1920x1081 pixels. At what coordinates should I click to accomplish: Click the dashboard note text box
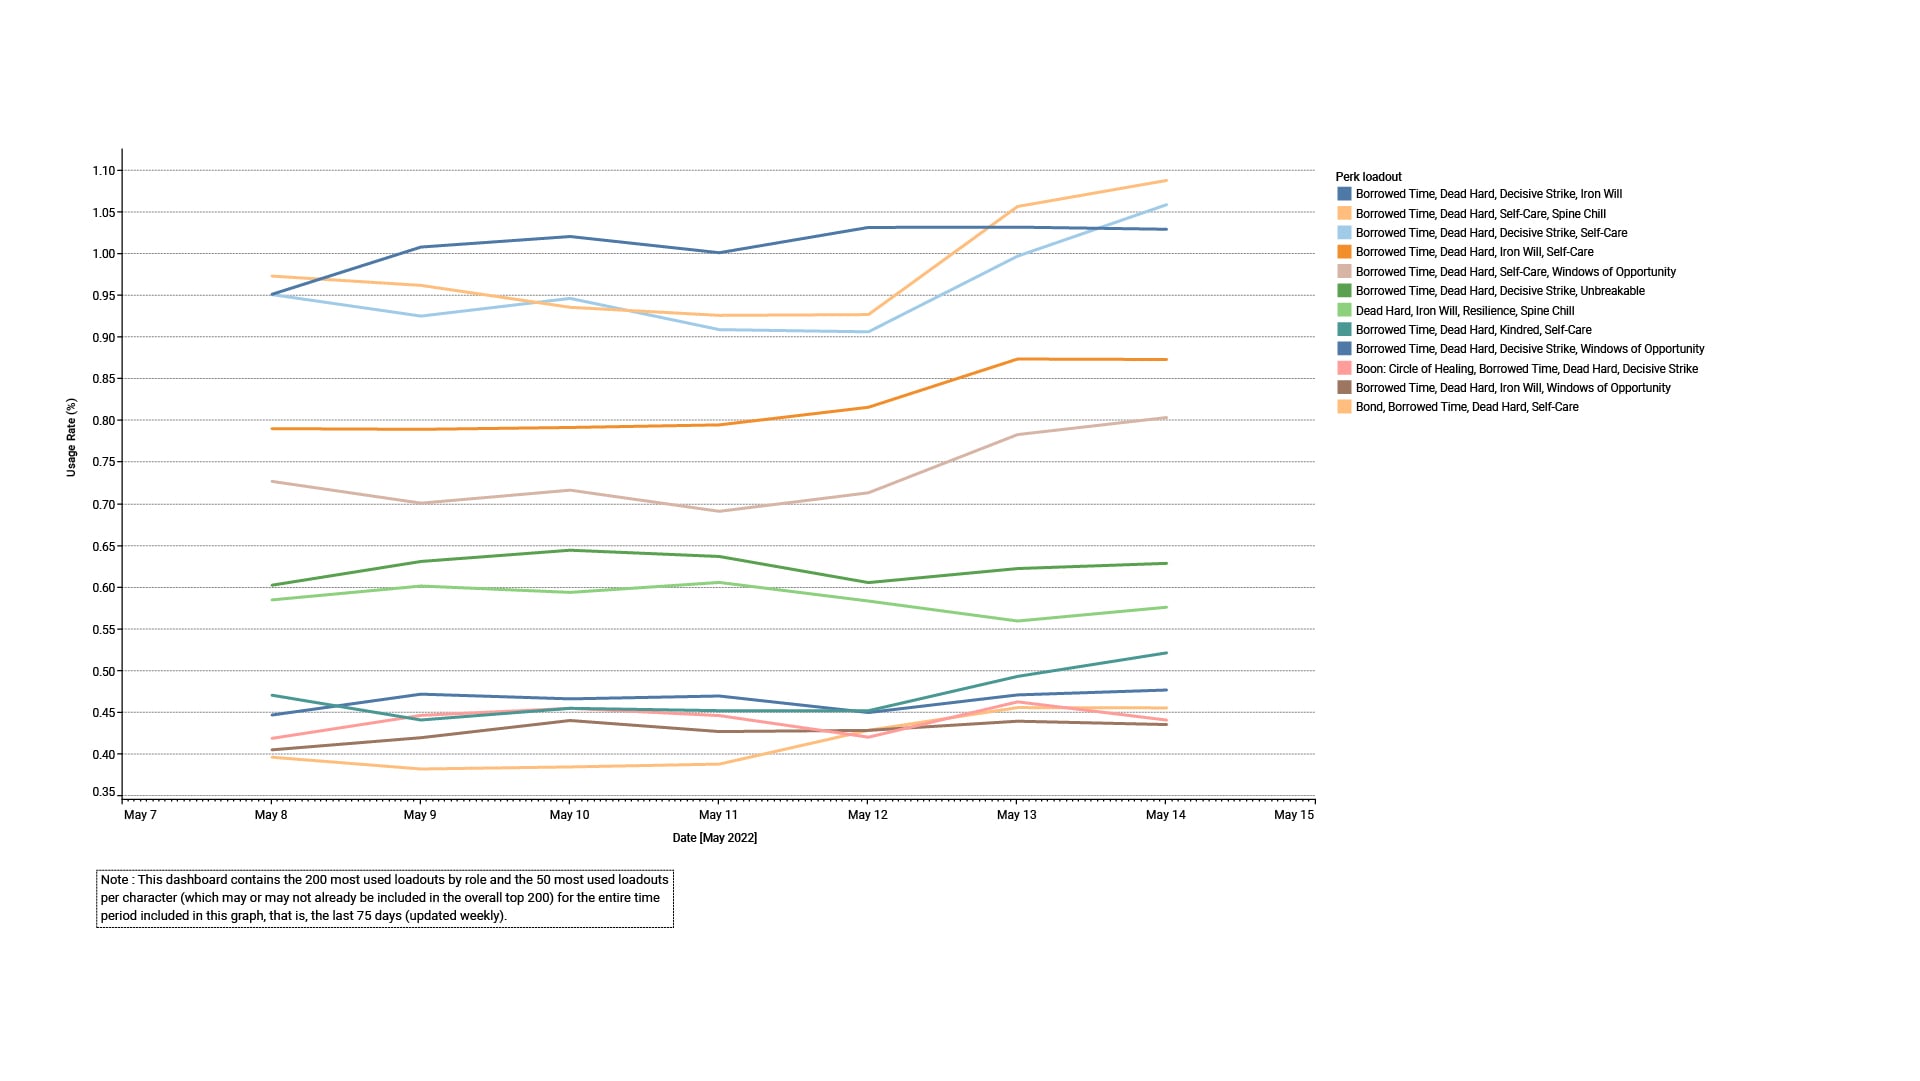pyautogui.click(x=385, y=898)
